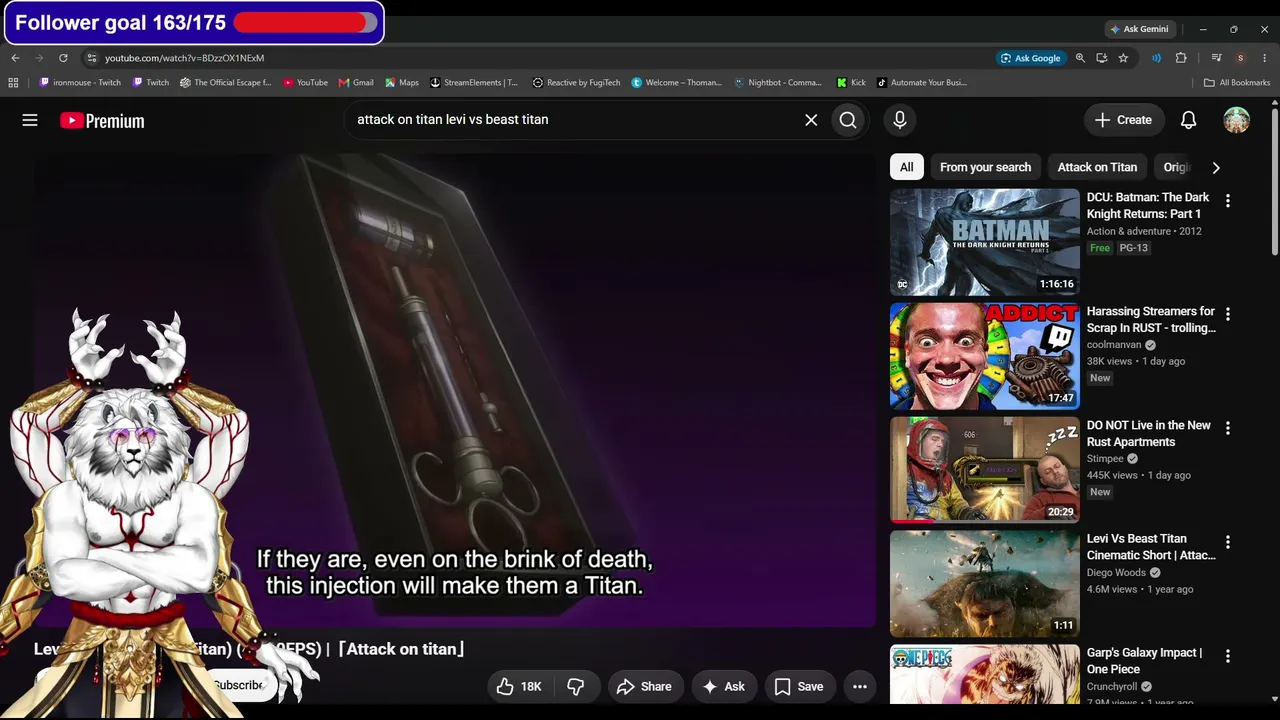Start voice search with the microphone
This screenshot has width=1280, height=720.
pos(900,120)
